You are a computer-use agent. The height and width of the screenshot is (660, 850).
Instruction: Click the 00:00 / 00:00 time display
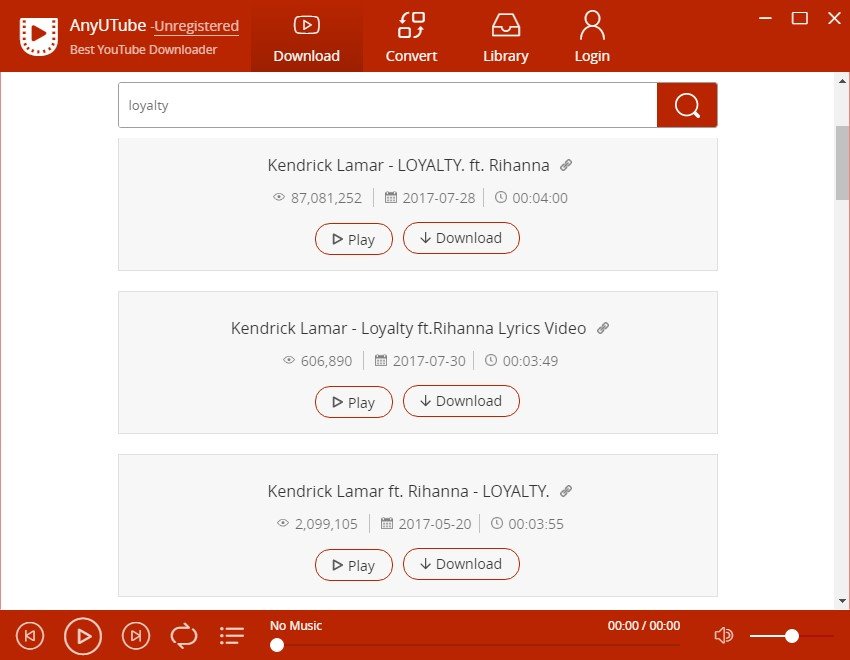coord(644,625)
